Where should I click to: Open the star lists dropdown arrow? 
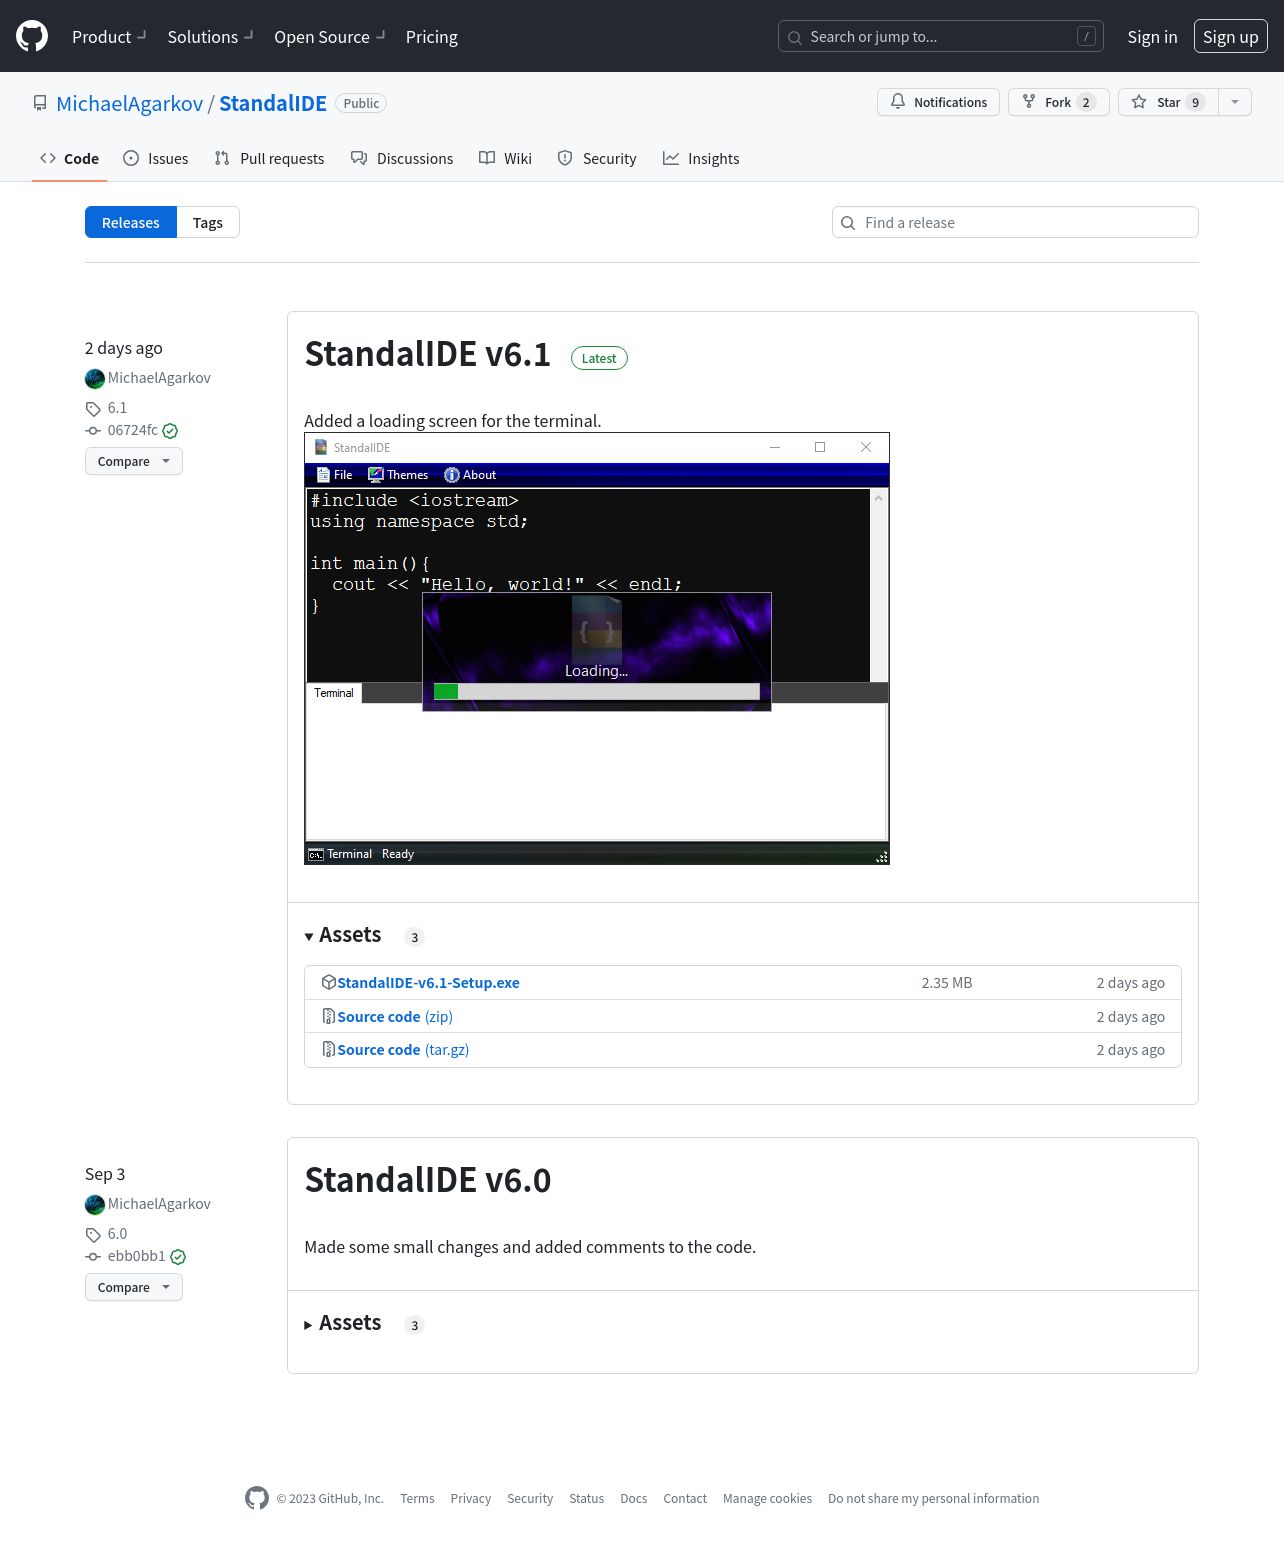click(x=1235, y=102)
